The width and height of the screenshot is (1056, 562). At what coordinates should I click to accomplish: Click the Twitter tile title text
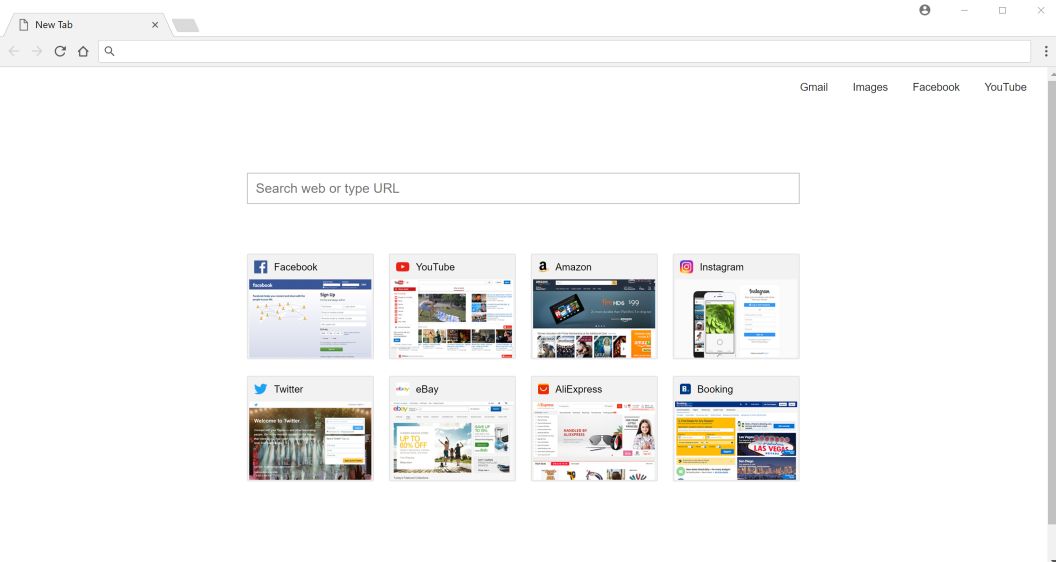[288, 389]
